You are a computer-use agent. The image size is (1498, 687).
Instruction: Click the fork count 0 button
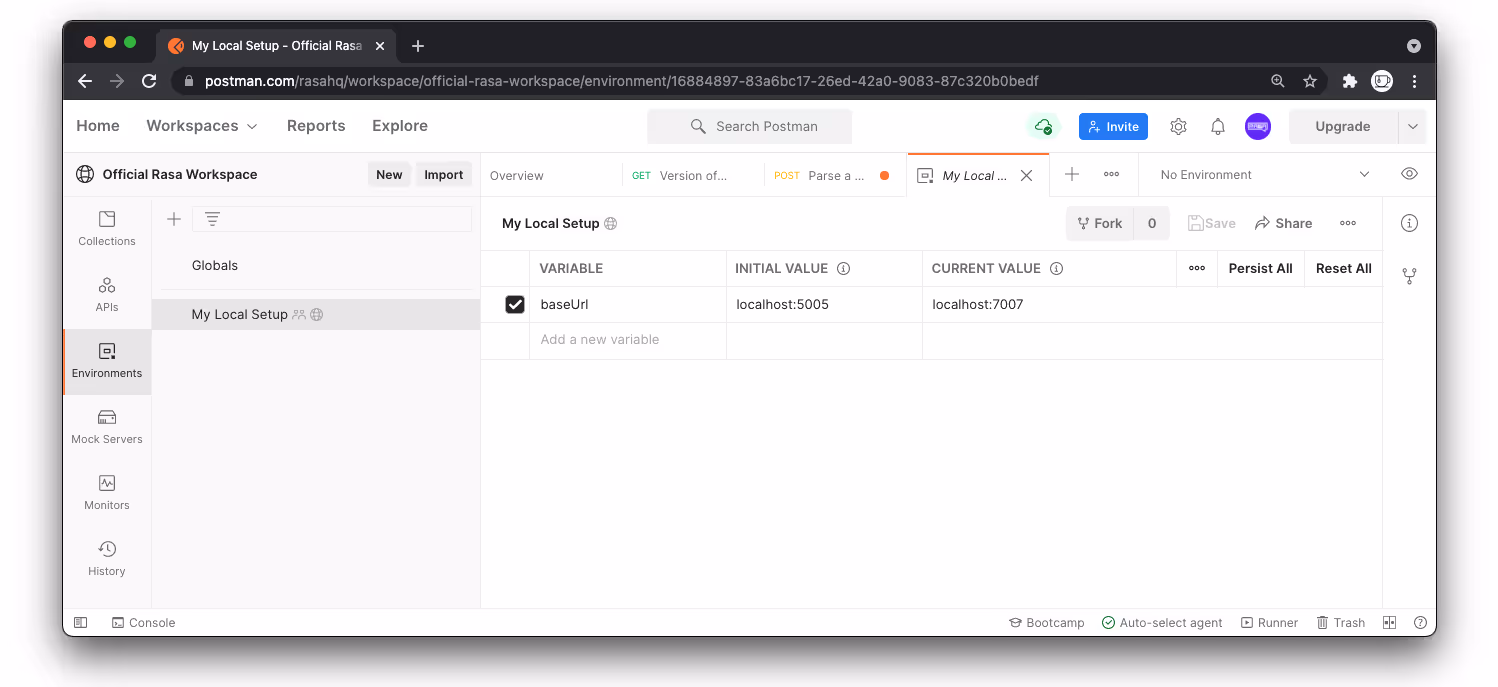(1152, 223)
